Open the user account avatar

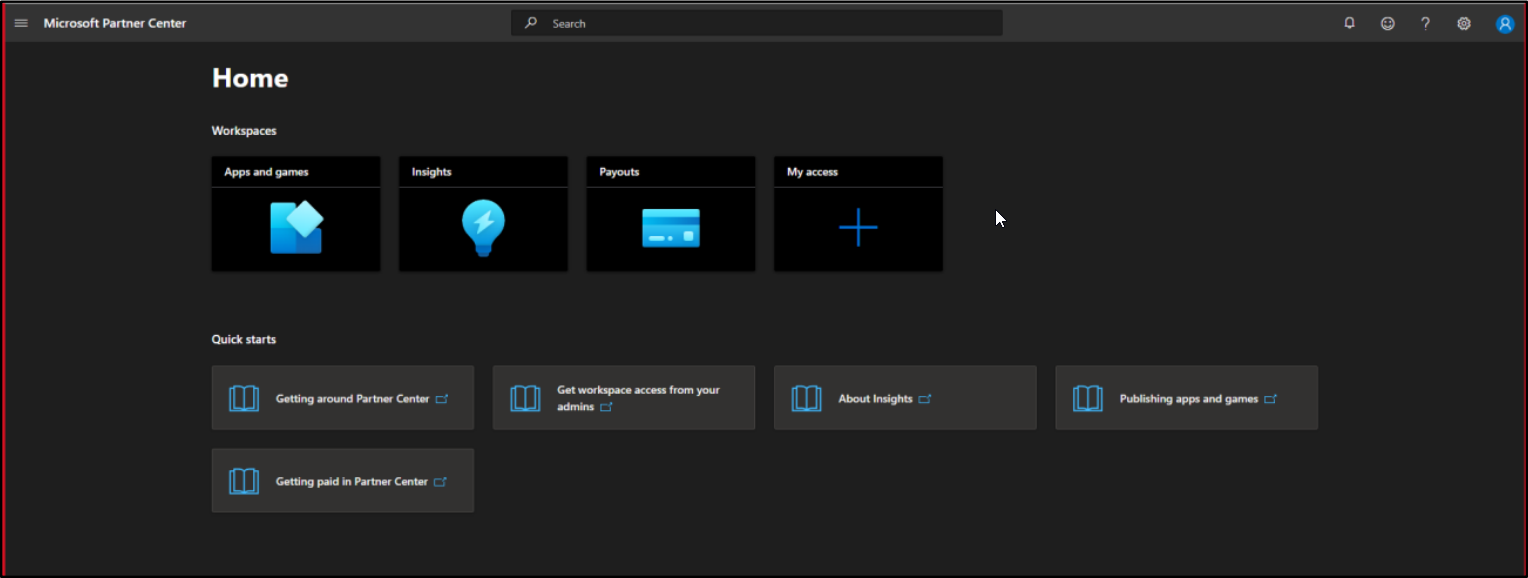(1504, 24)
